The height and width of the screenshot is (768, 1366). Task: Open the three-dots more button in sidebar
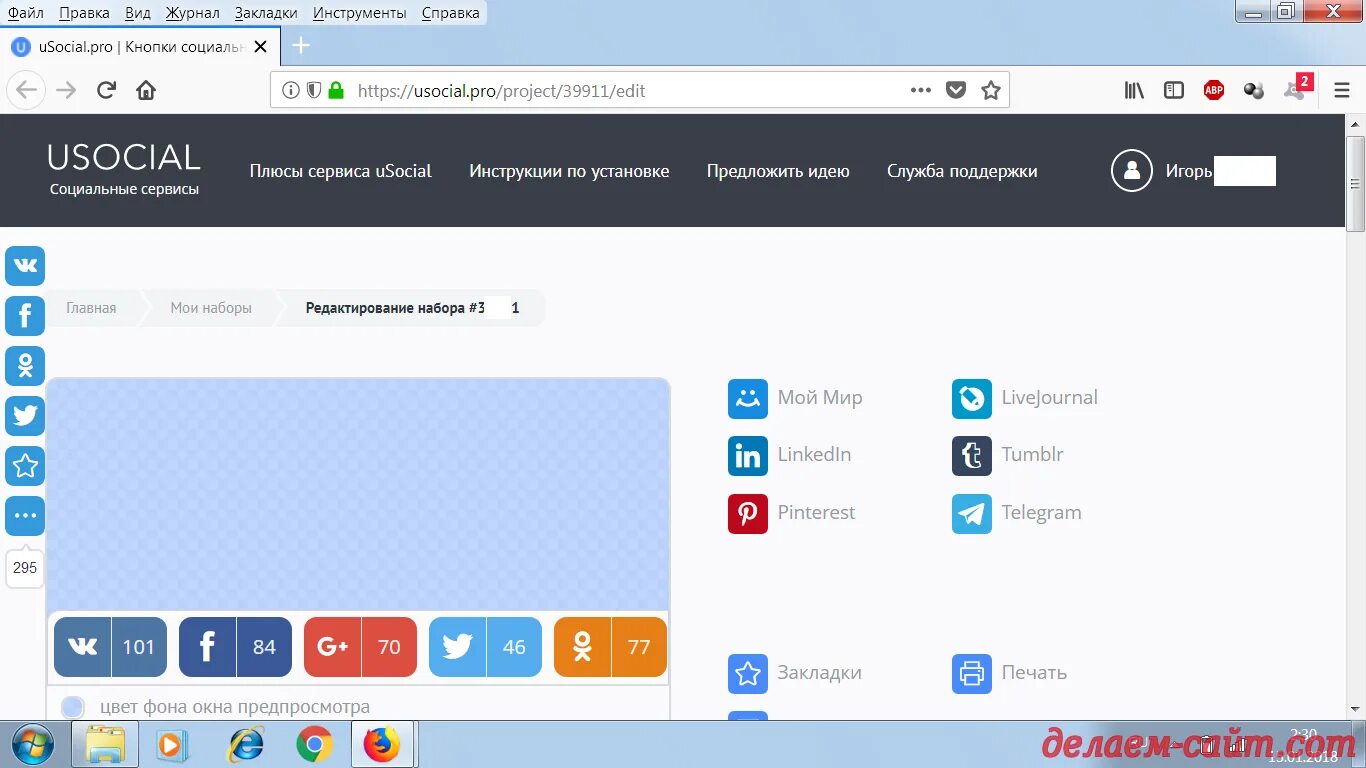(x=25, y=516)
